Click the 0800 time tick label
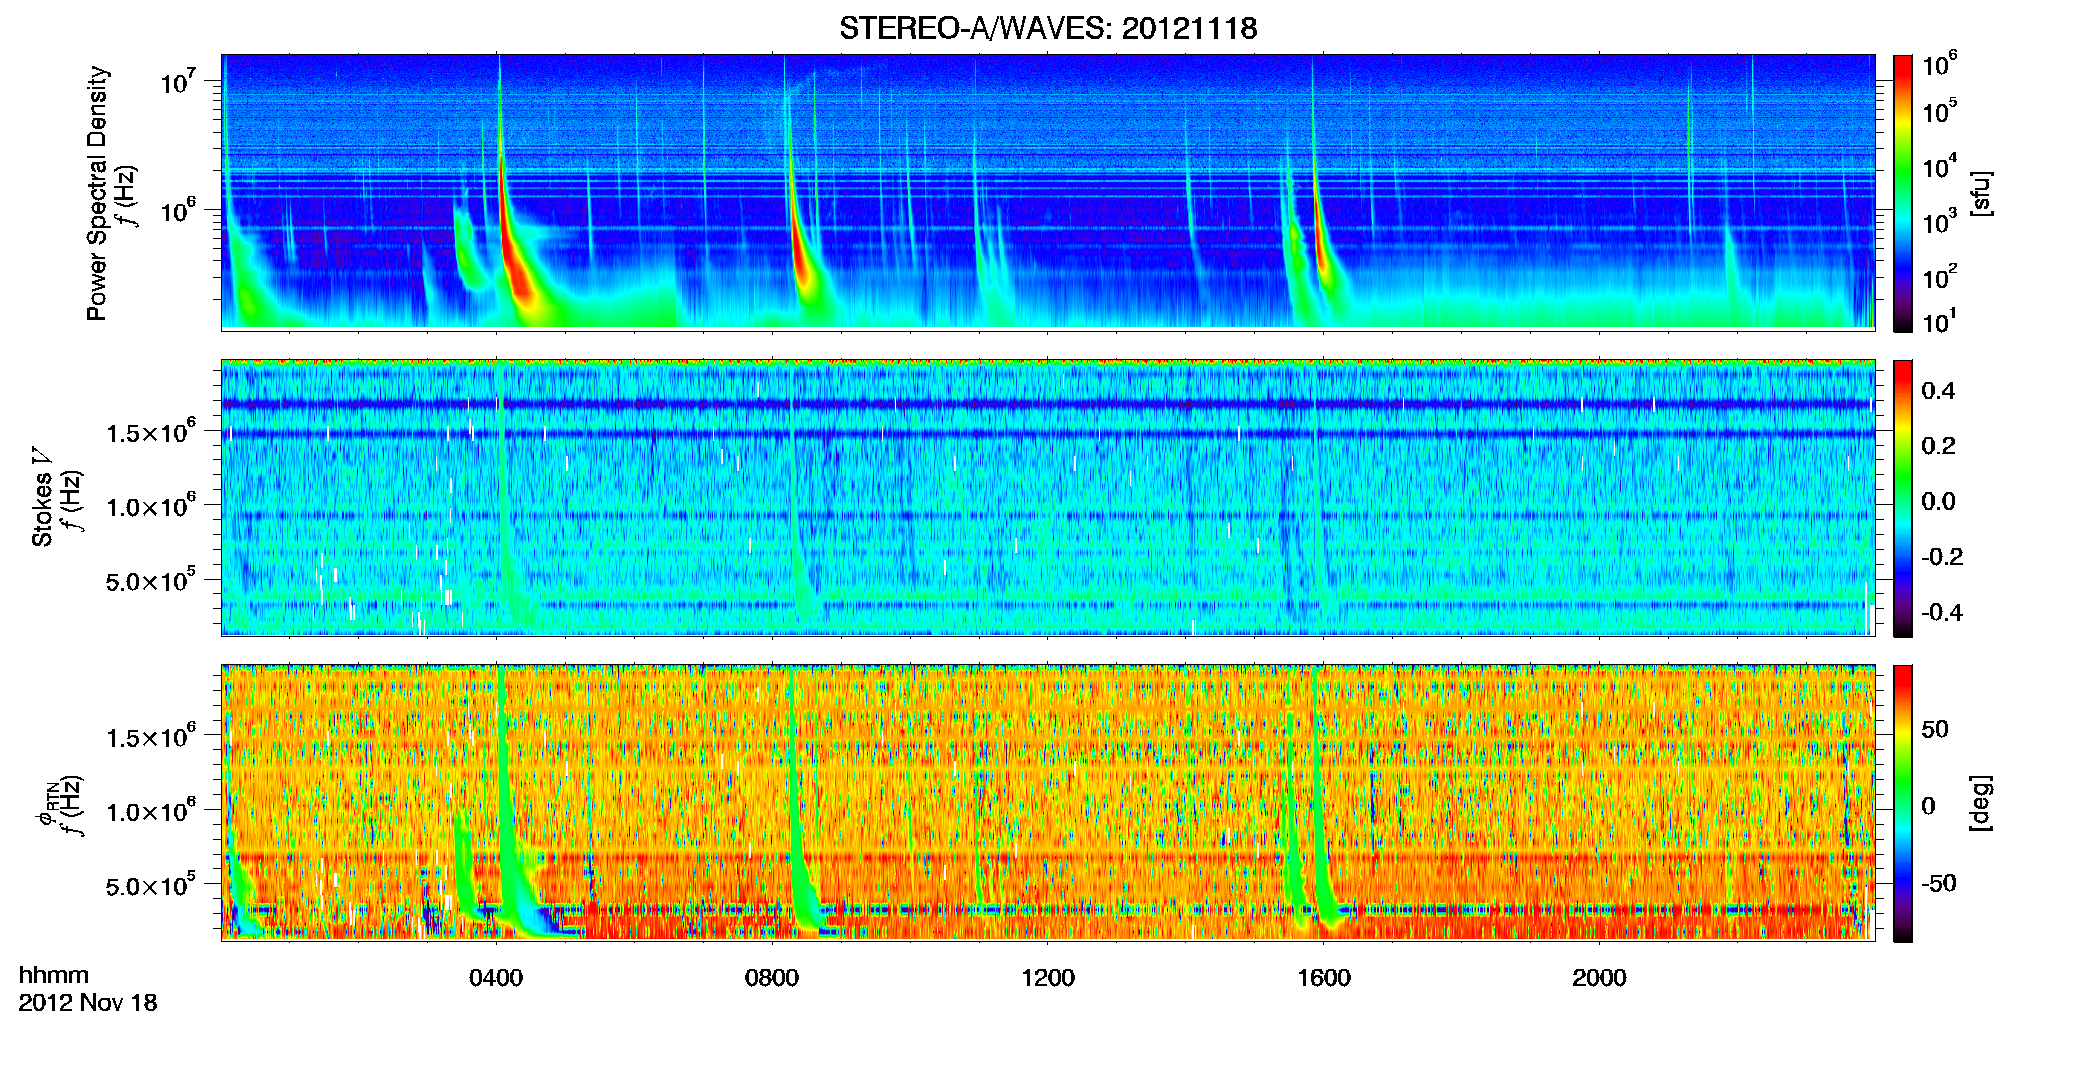Viewport: 2096px width, 1080px height. (x=772, y=977)
